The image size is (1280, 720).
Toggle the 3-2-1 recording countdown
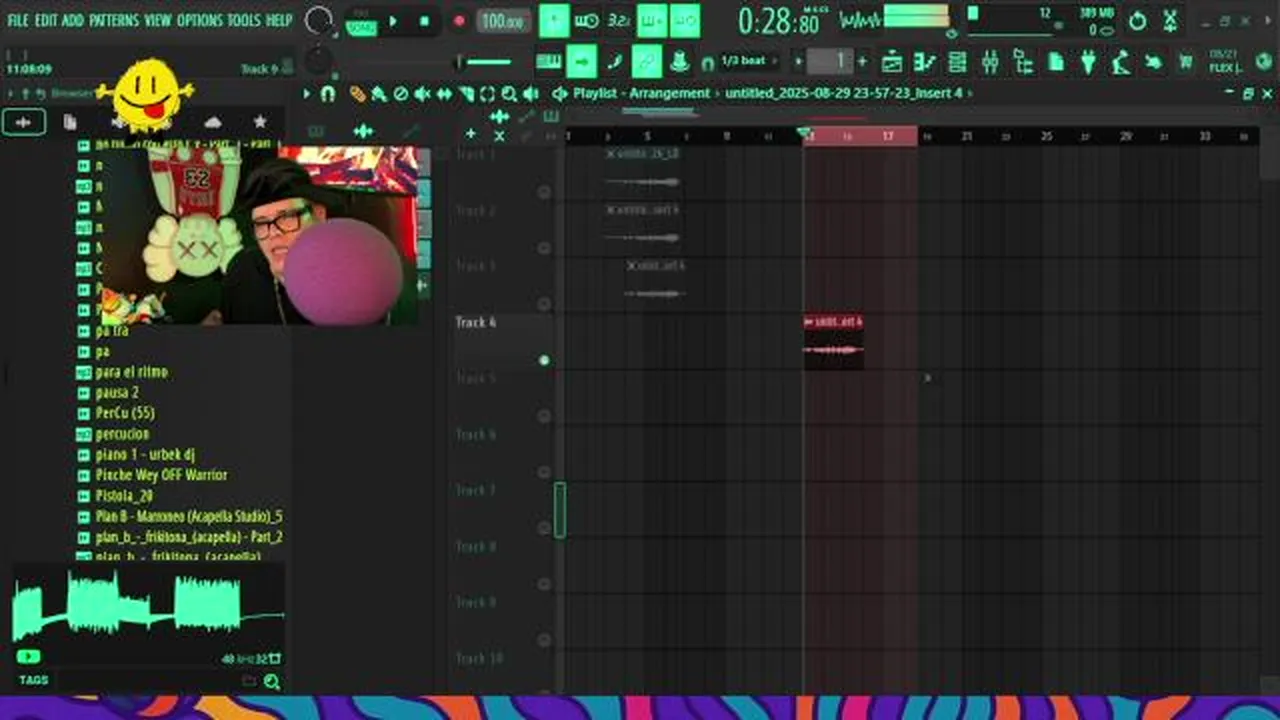(619, 21)
